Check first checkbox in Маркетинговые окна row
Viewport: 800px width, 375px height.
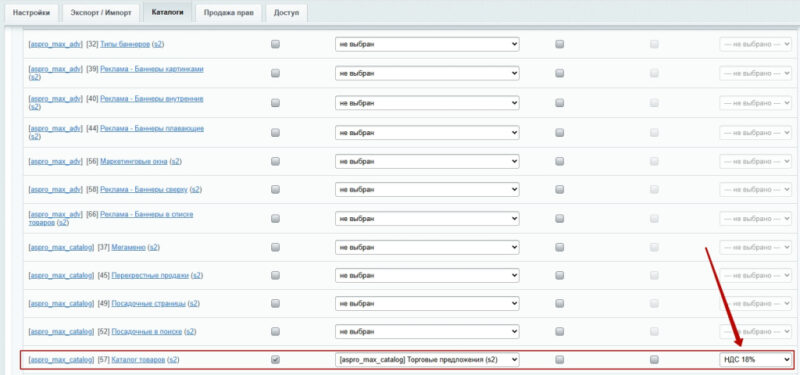[276, 161]
